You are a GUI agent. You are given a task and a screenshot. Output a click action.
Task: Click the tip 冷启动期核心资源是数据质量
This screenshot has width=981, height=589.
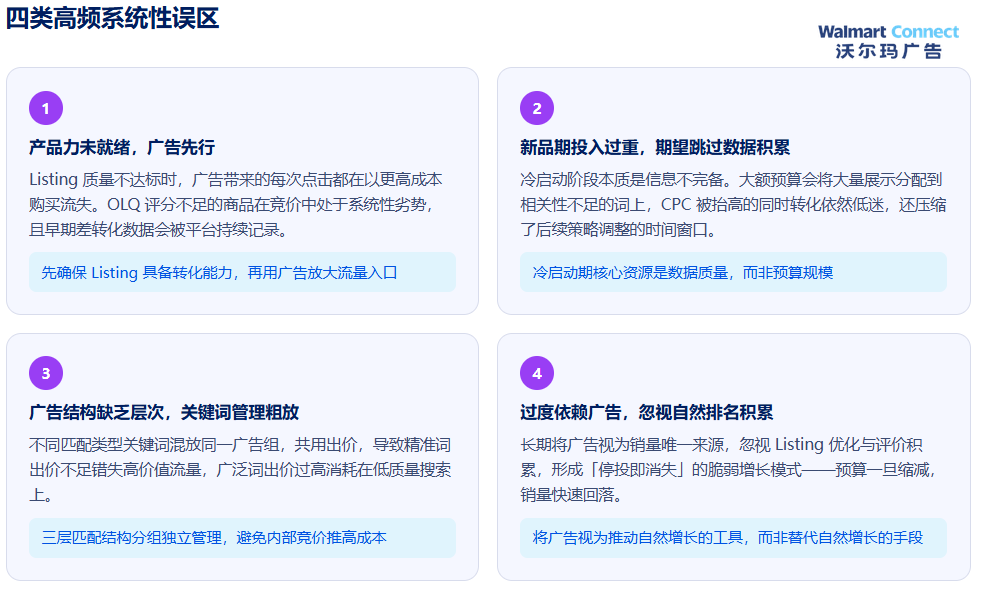point(733,272)
